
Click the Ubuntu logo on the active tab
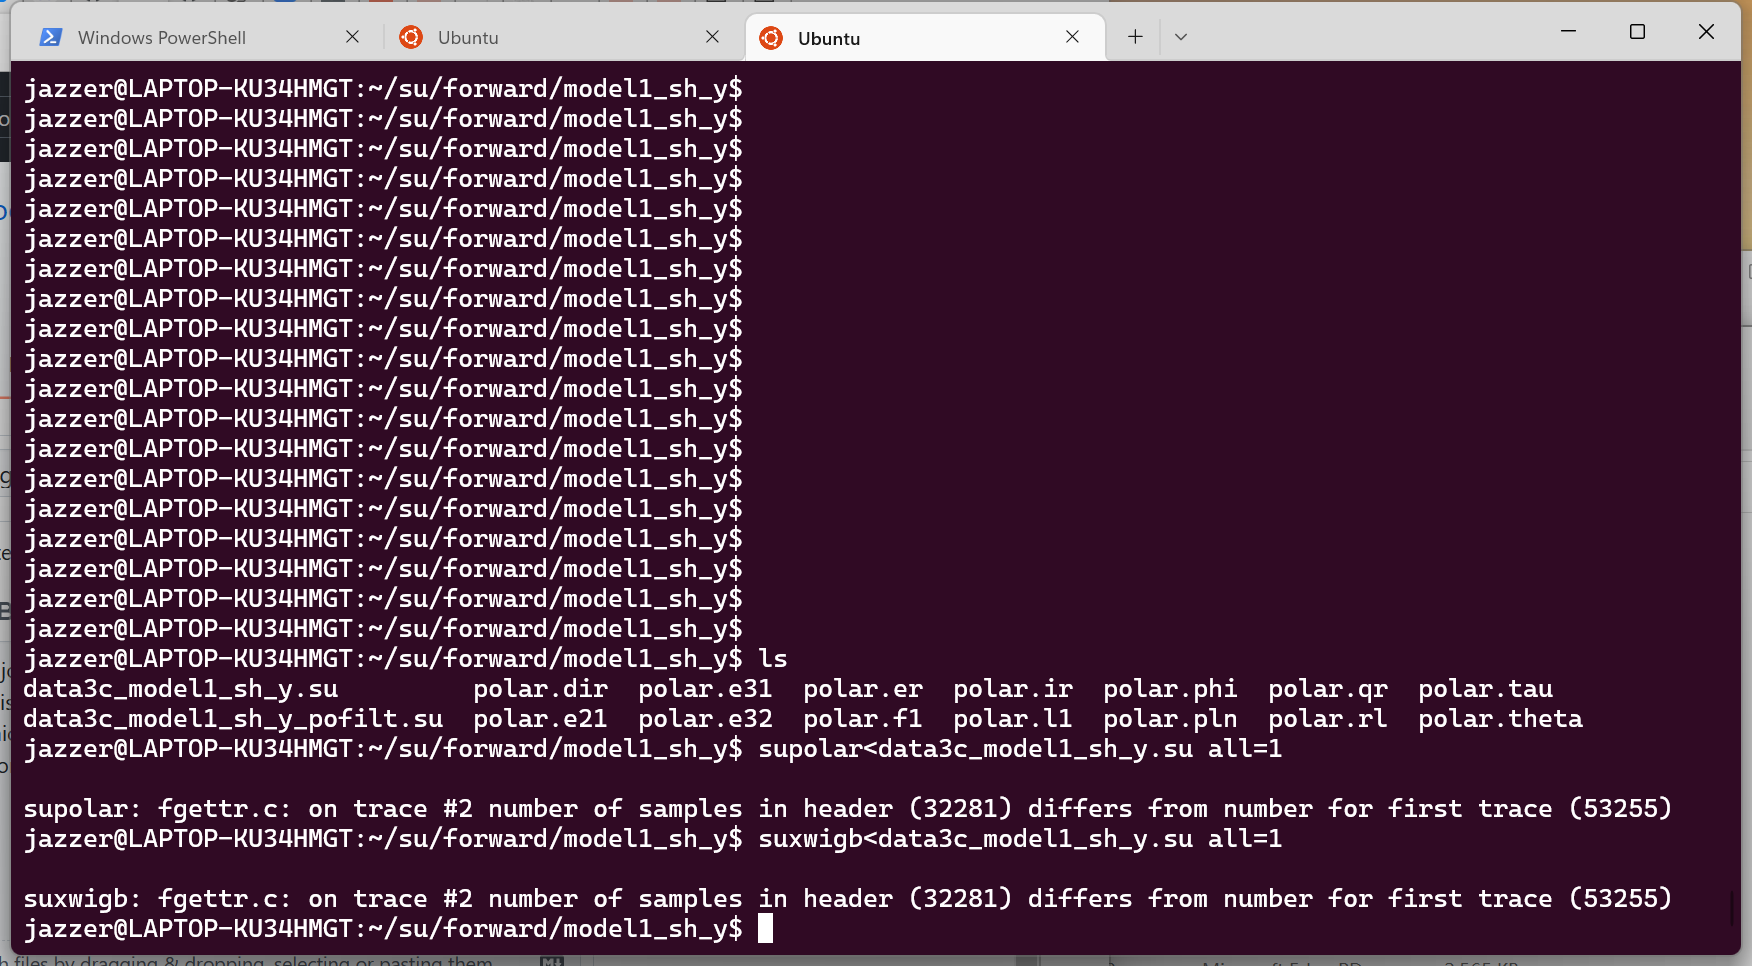[x=770, y=38]
